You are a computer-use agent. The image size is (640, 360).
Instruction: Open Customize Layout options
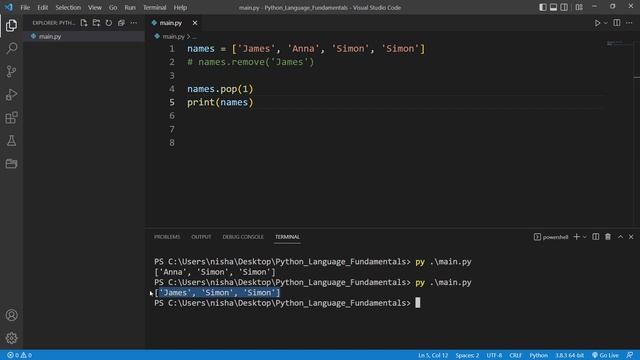tap(579, 7)
